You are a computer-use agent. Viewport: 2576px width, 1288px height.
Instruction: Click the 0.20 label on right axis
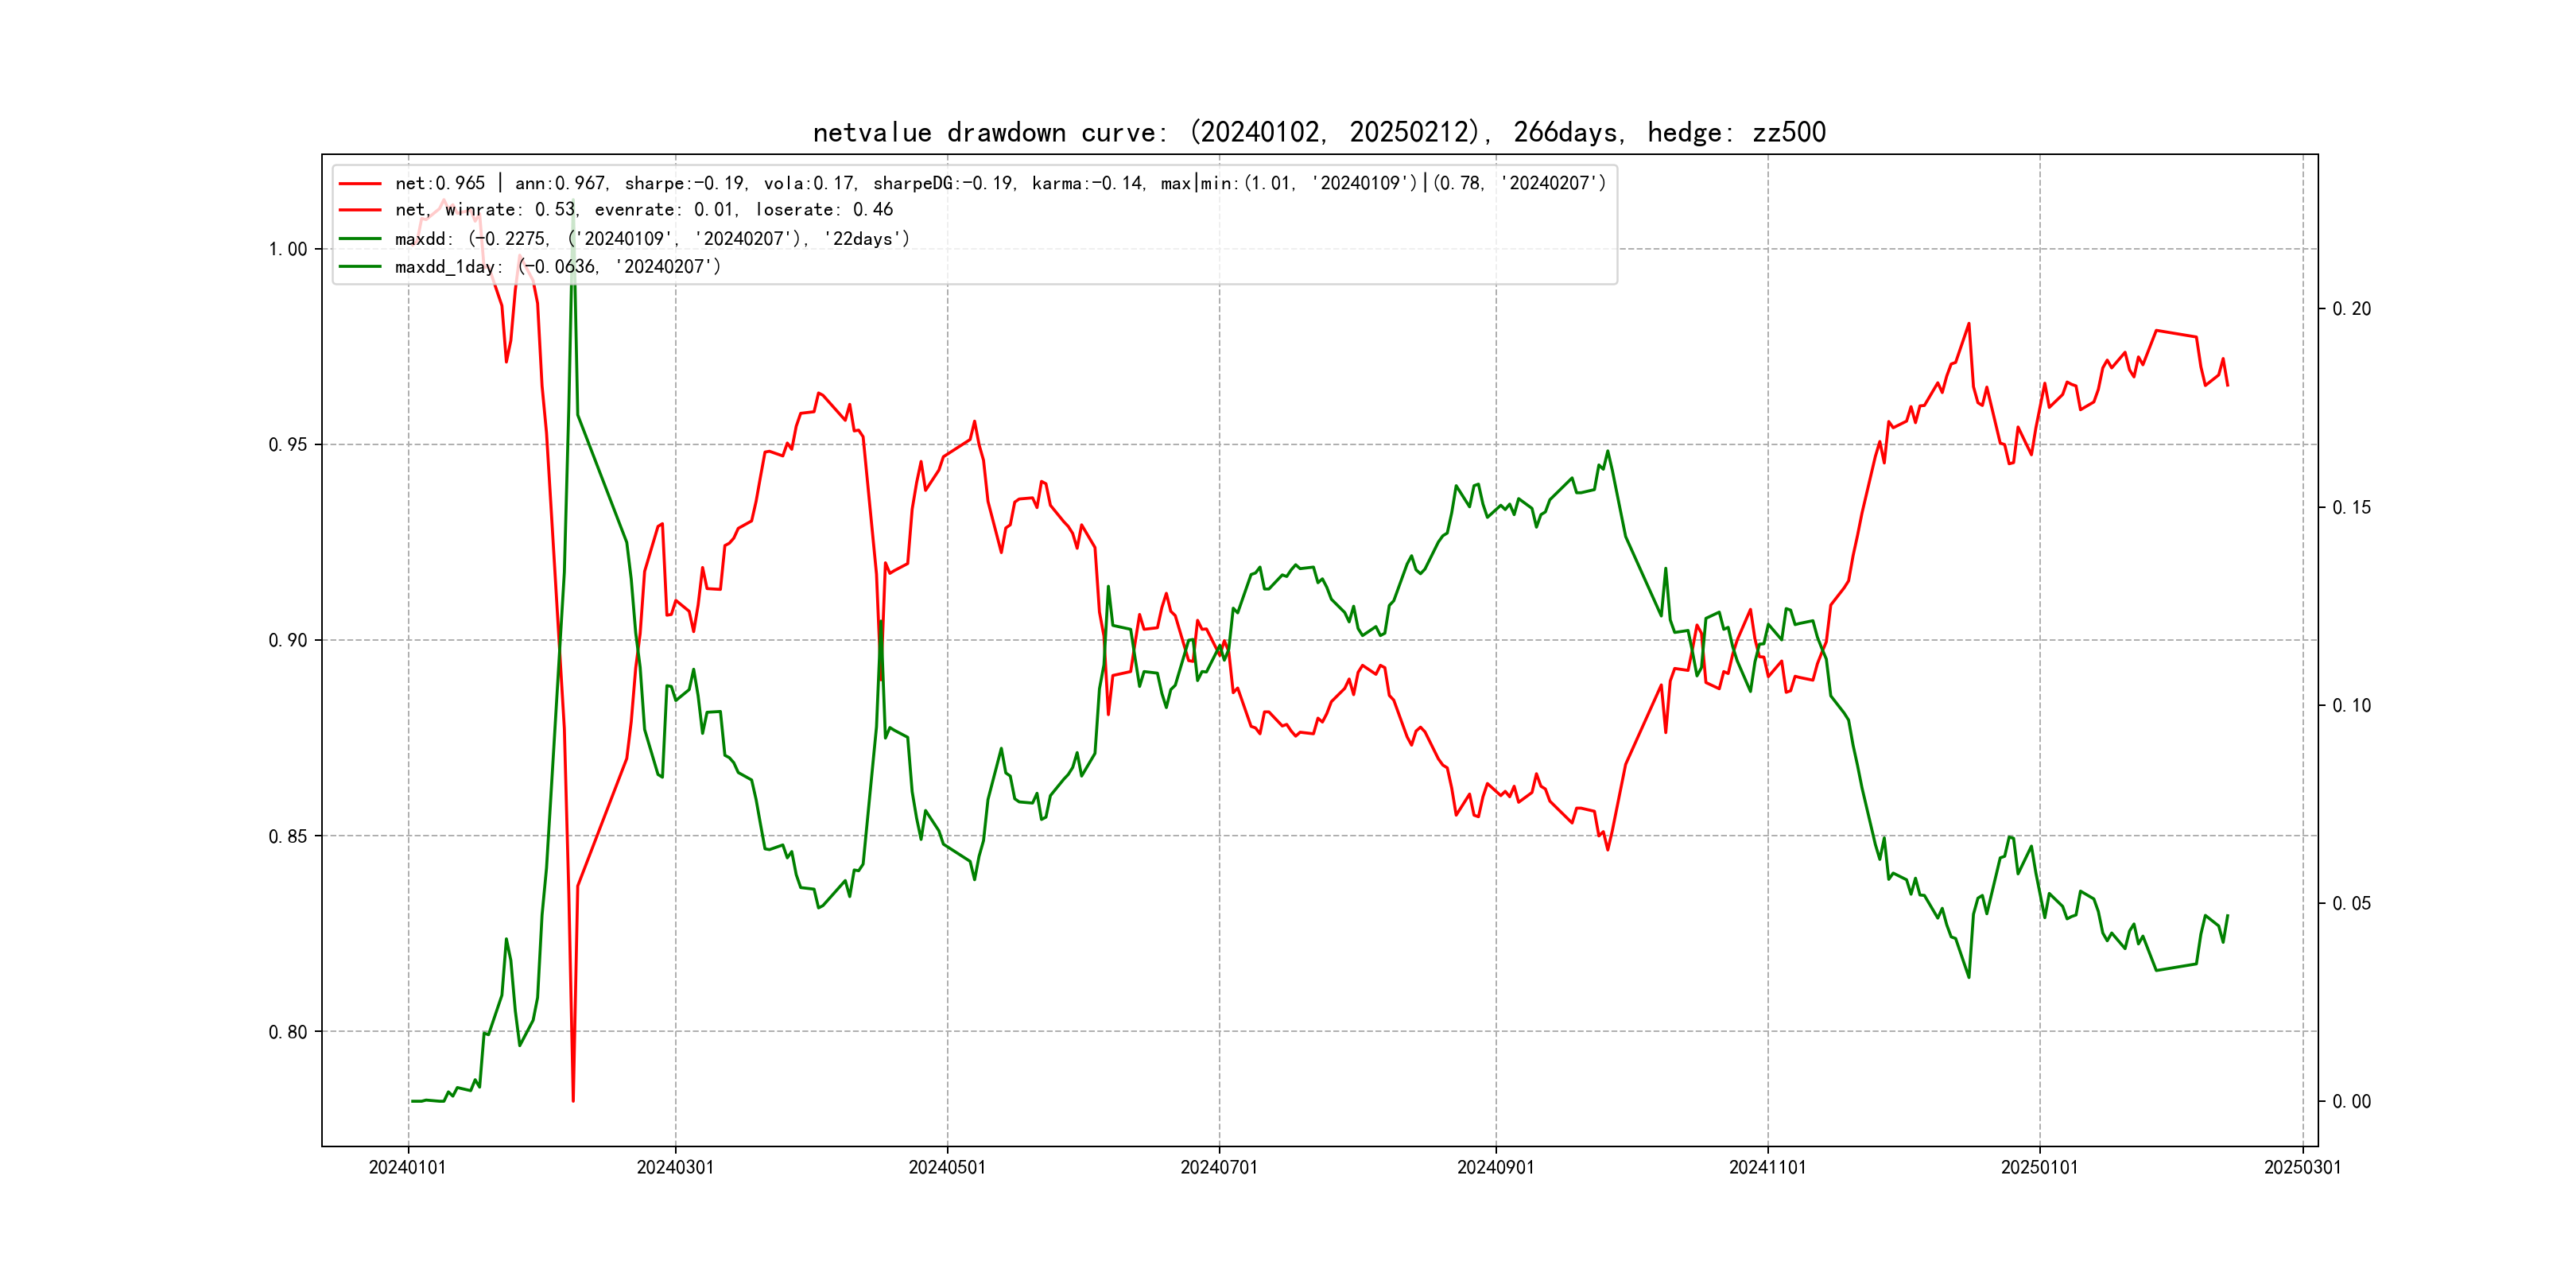pyautogui.click(x=2351, y=309)
